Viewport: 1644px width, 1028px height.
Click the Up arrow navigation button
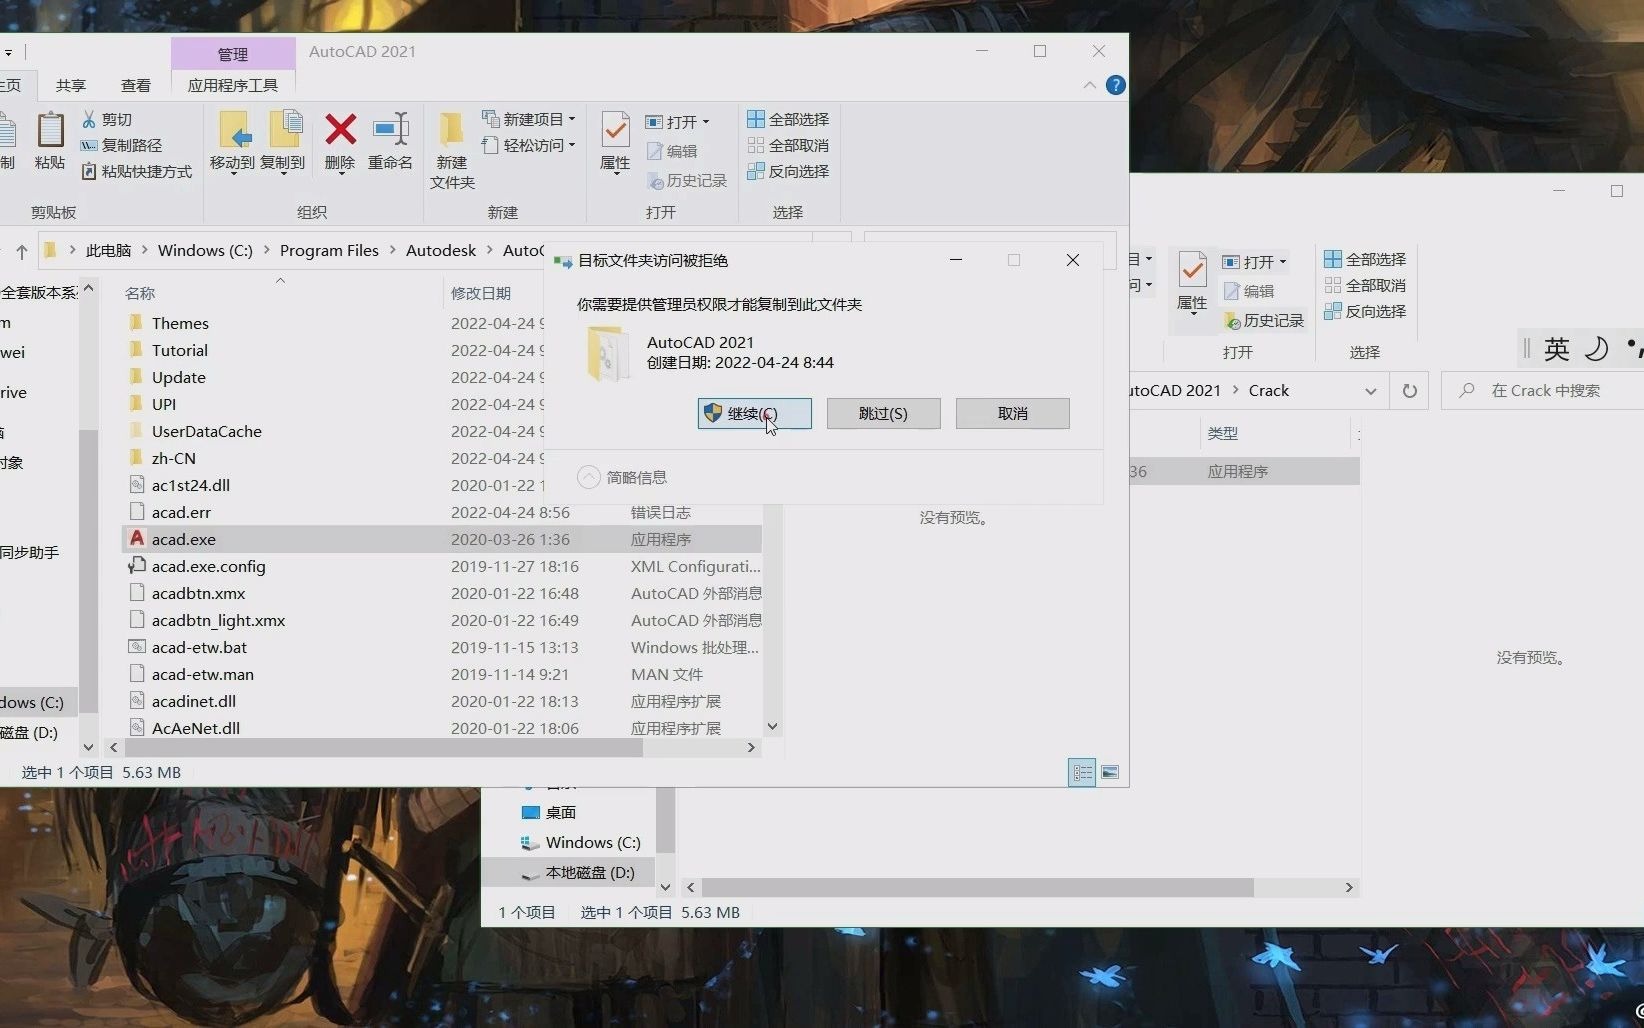coord(21,251)
